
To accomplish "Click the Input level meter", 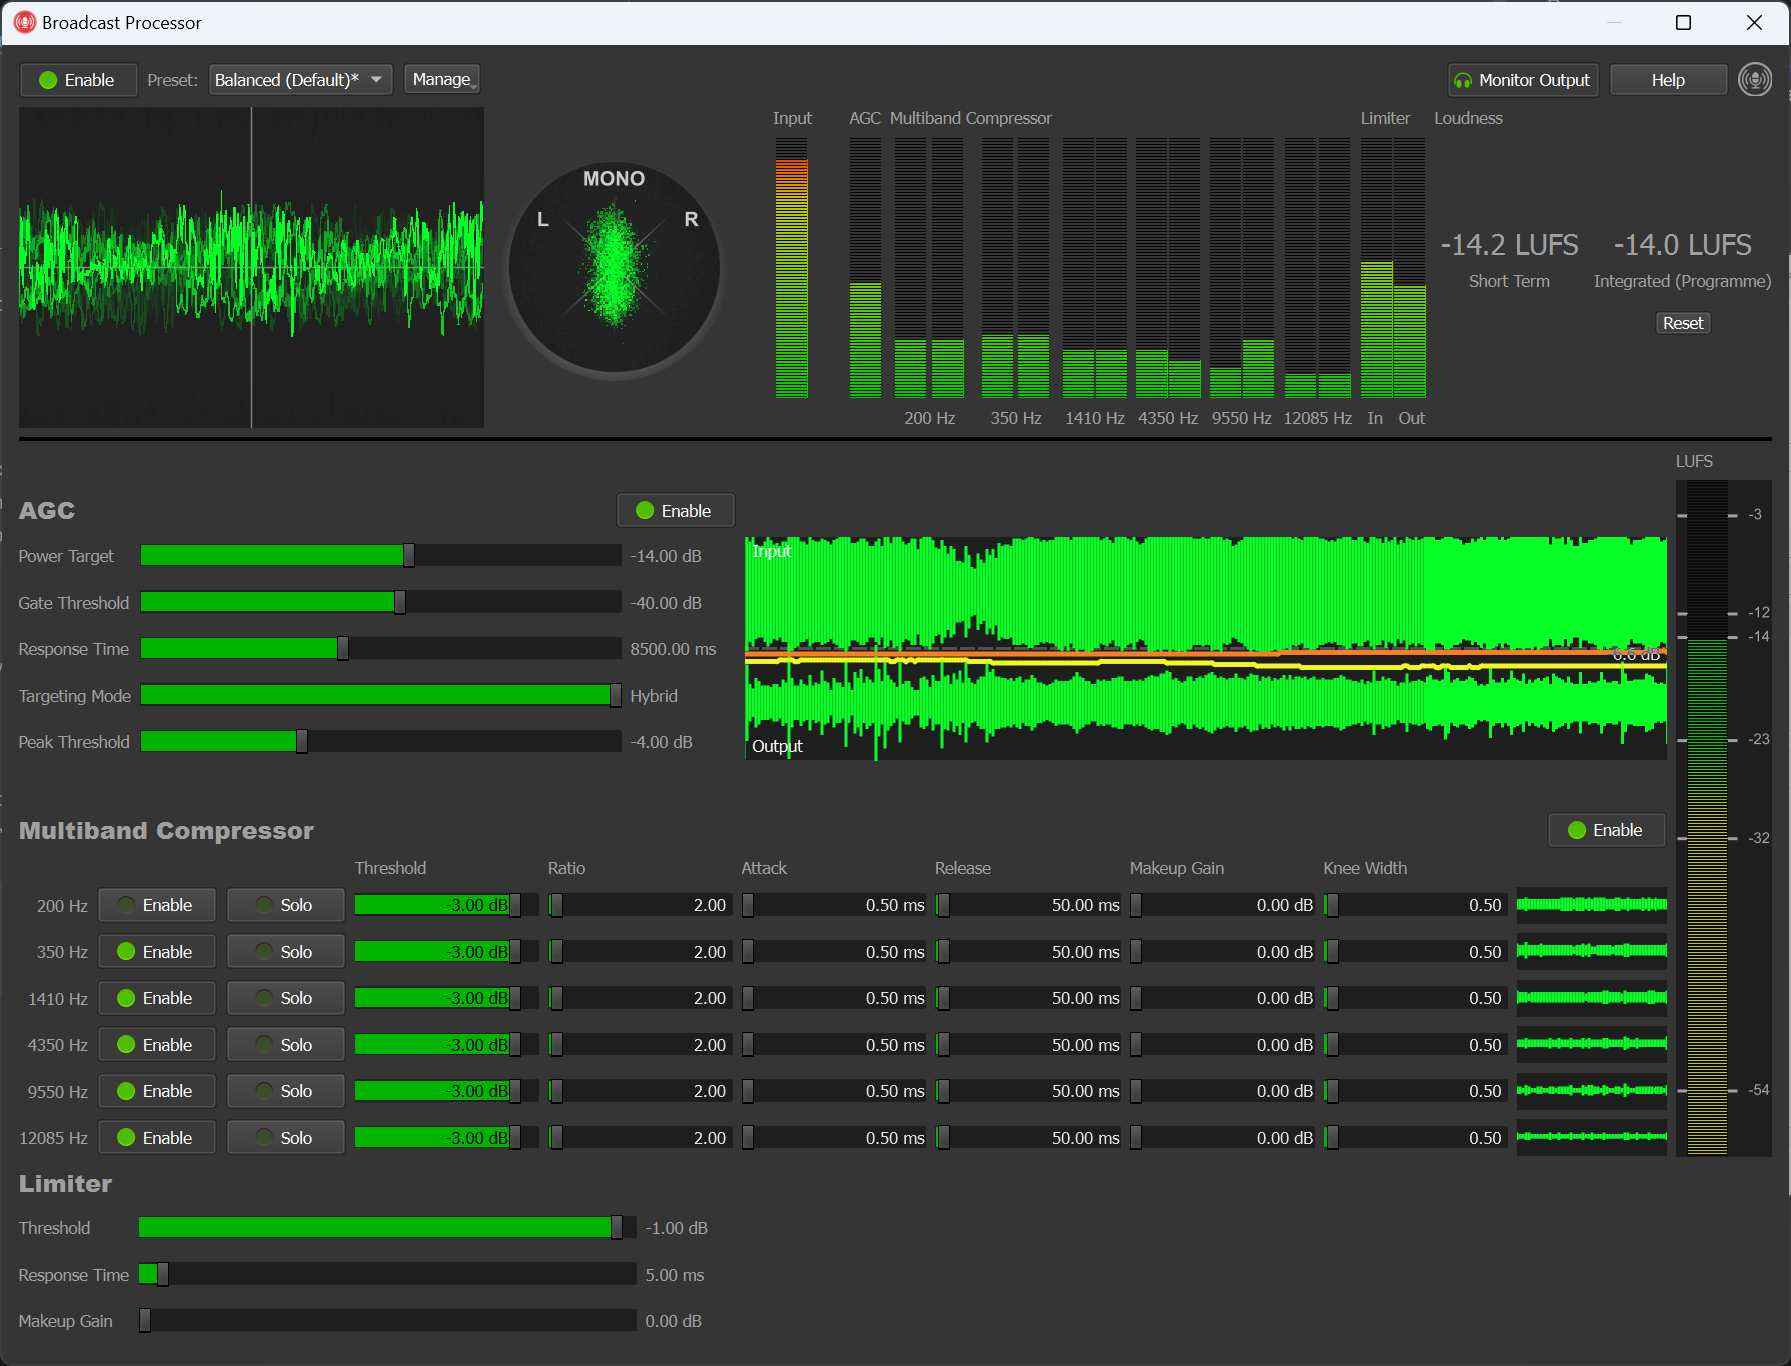I will click(x=791, y=268).
